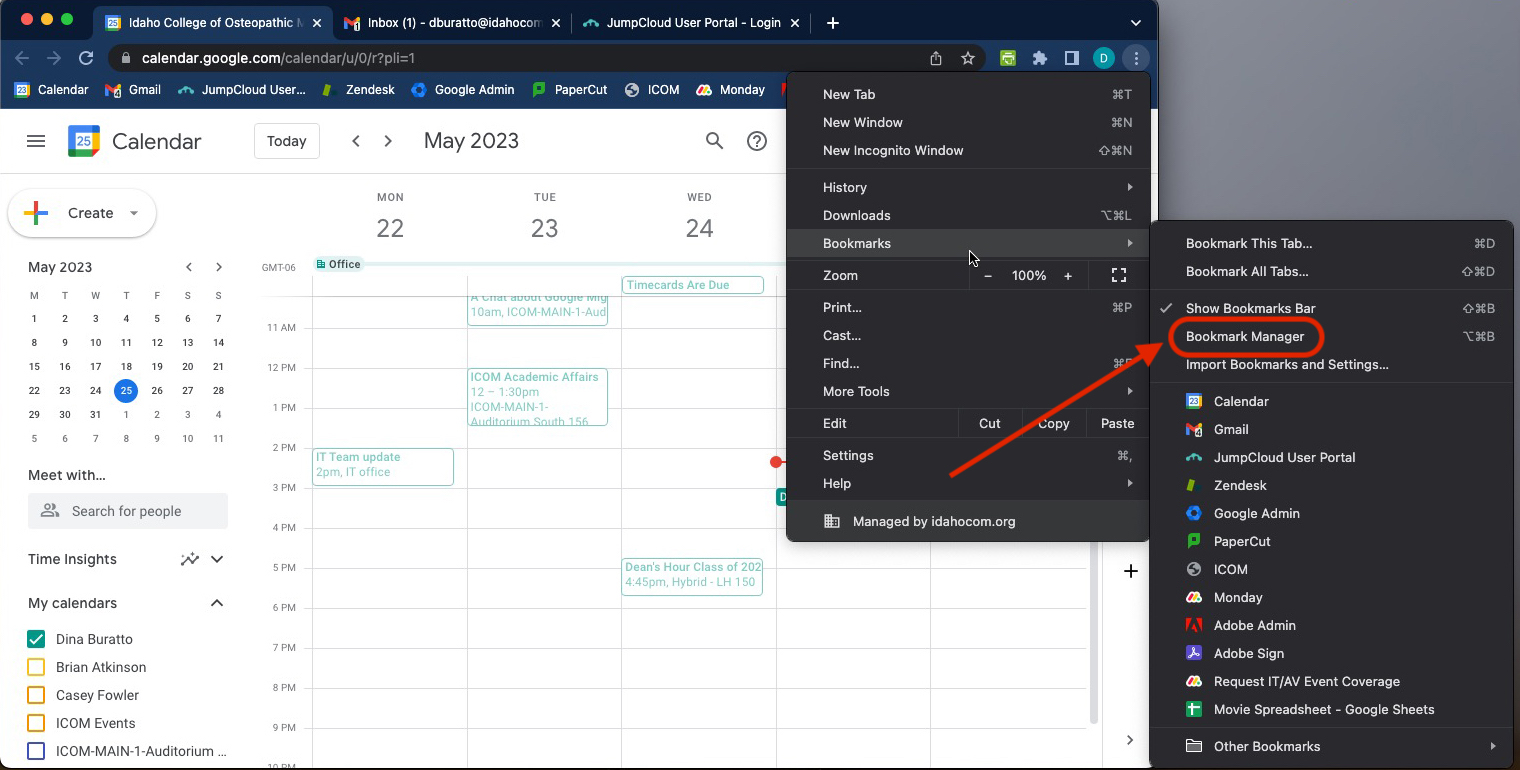Open Settings from the Chrome menu

[x=968, y=455]
